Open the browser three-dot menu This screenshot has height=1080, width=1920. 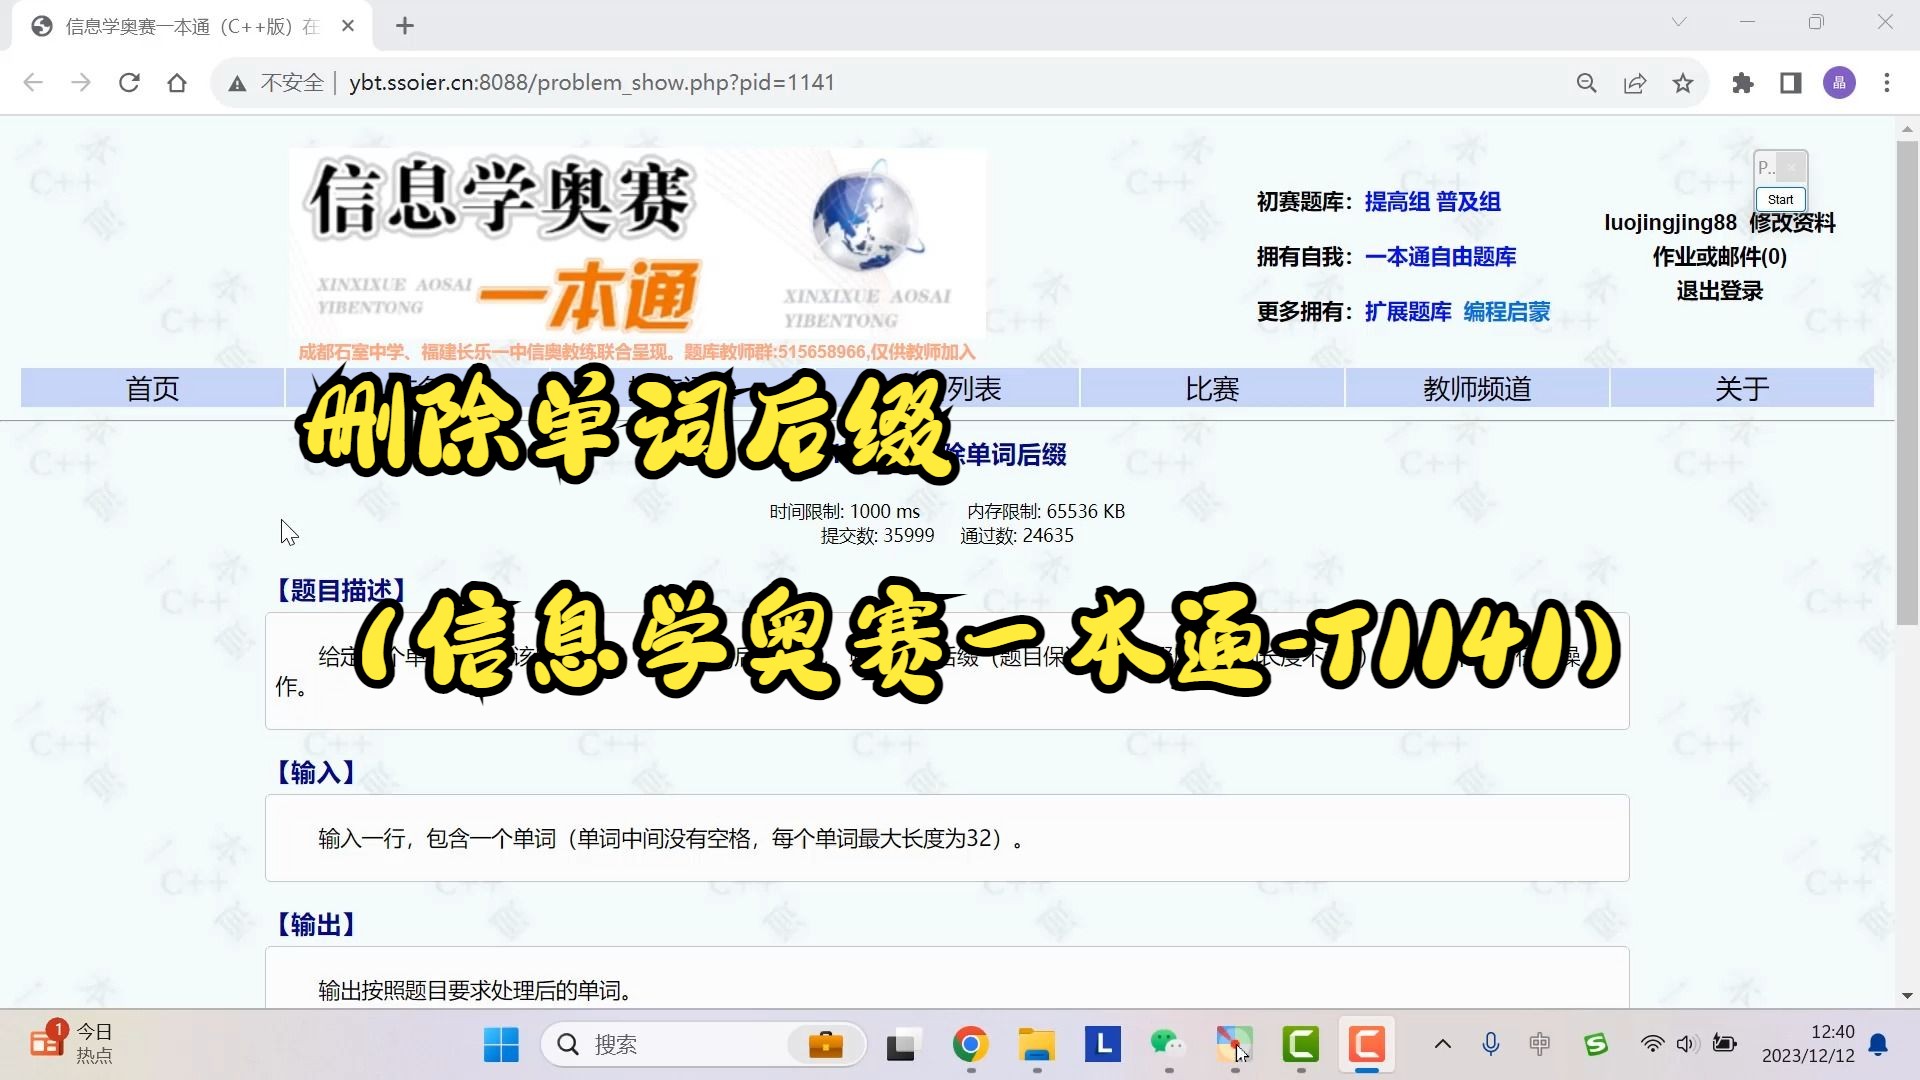(1888, 83)
